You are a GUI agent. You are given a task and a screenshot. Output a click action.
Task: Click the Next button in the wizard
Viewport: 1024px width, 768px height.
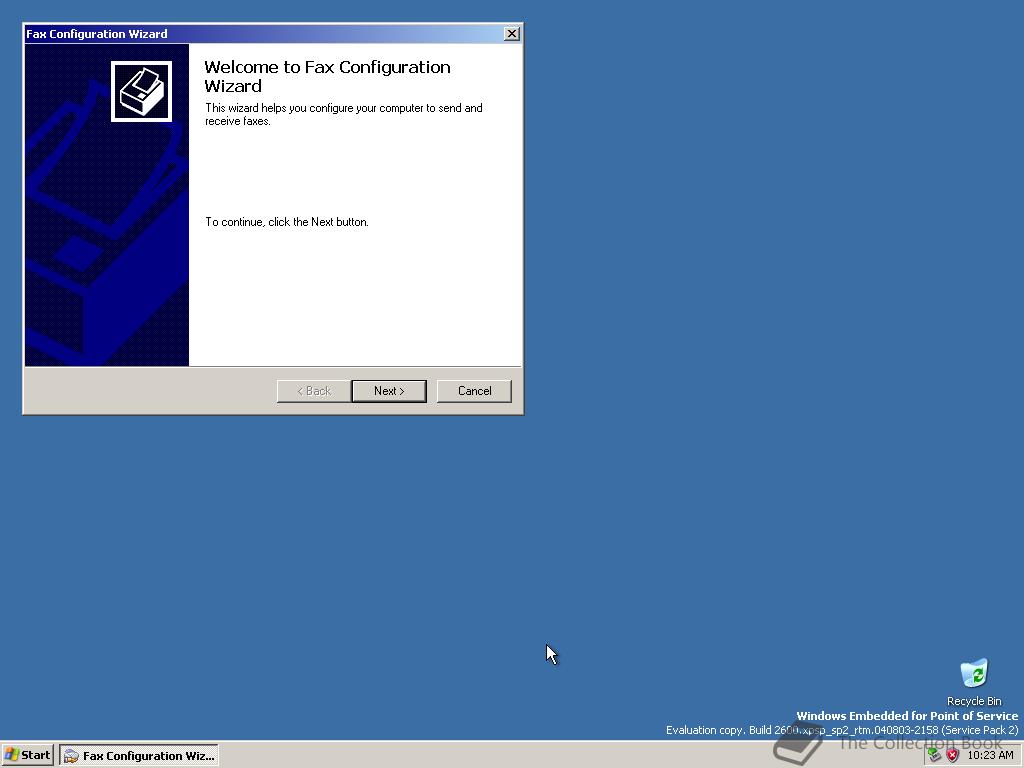(389, 391)
